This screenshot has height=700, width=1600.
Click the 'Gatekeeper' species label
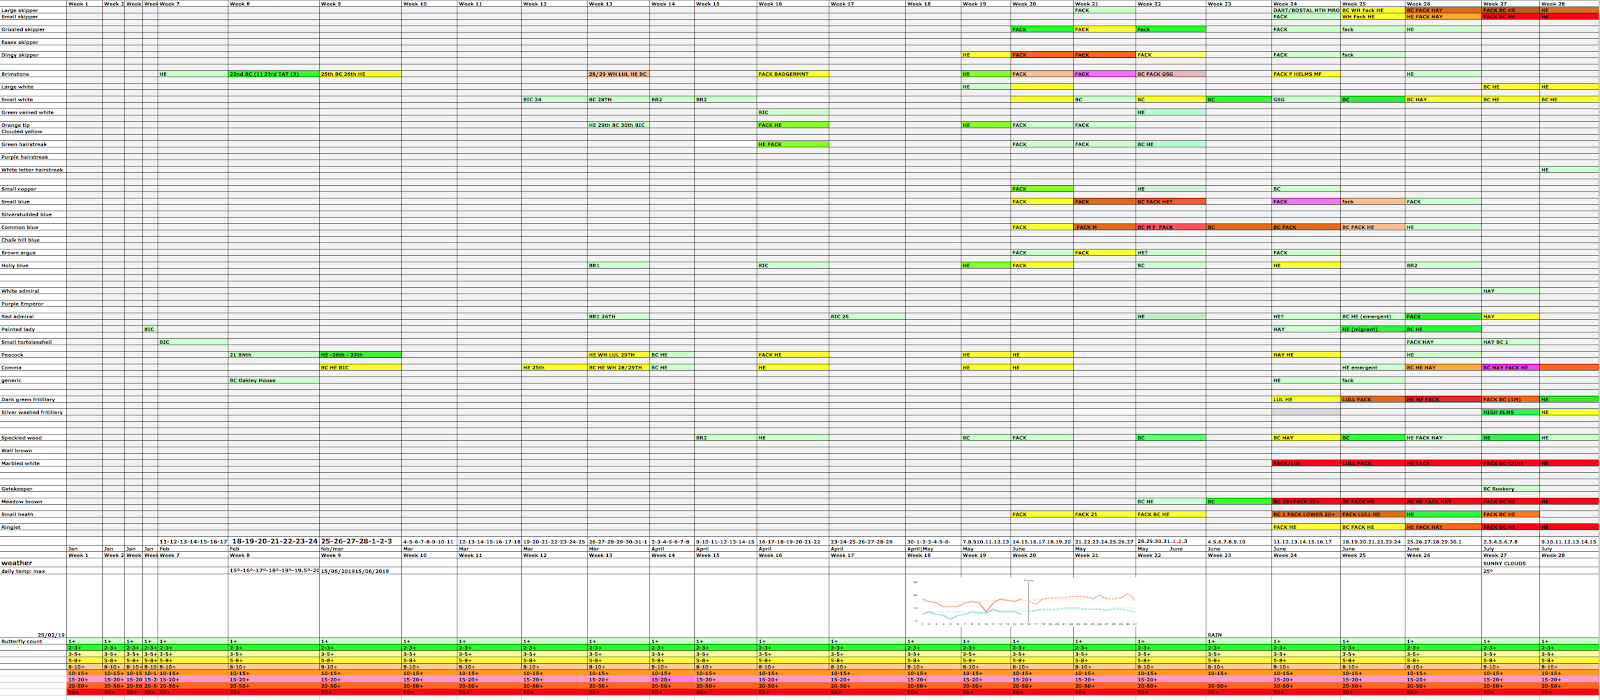[16, 489]
